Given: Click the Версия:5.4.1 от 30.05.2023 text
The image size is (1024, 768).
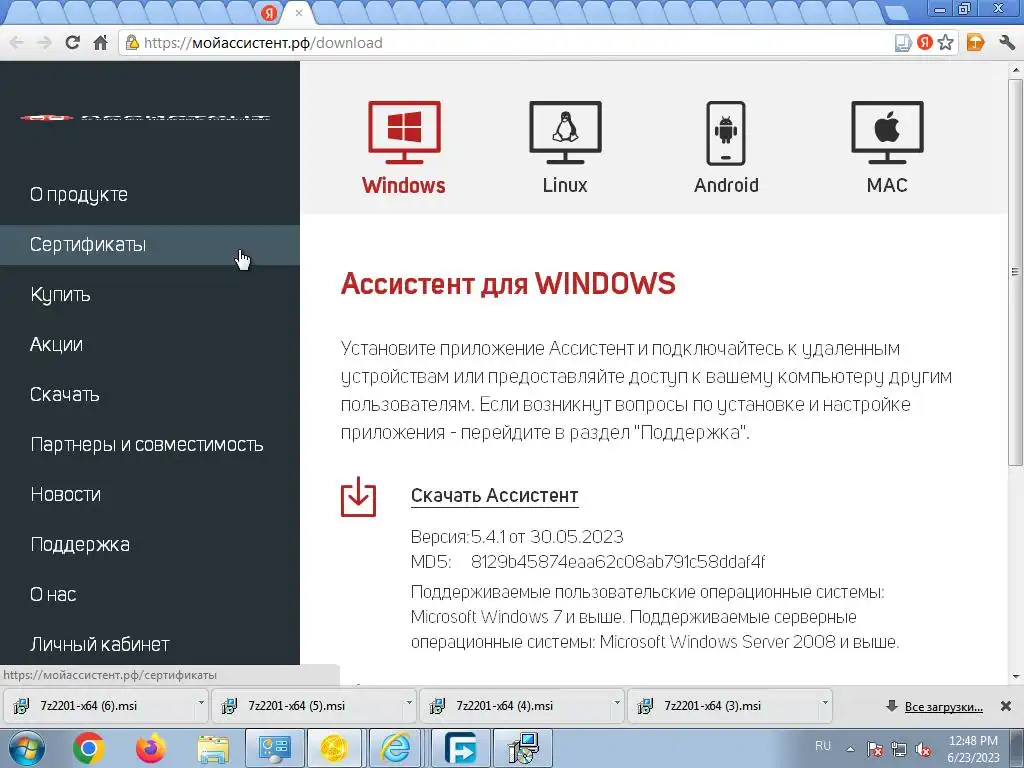Looking at the screenshot, I should tap(517, 537).
